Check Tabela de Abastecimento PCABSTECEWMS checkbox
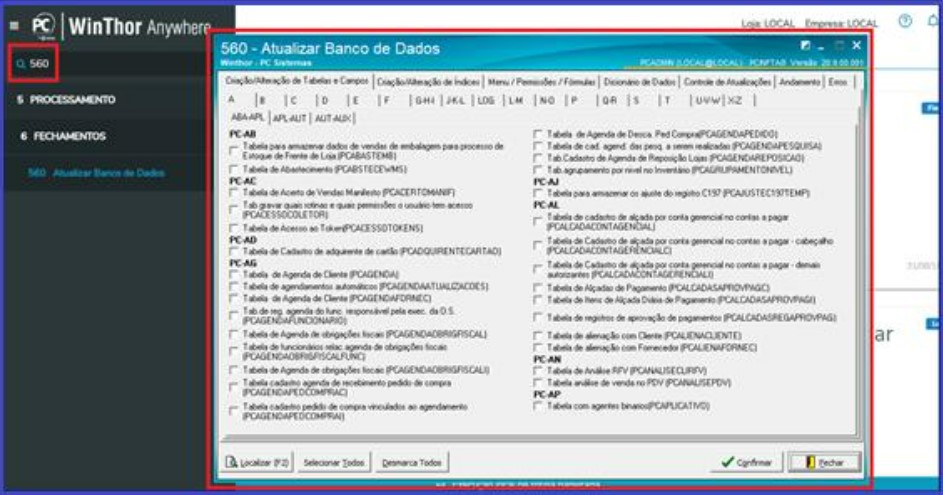The height and width of the screenshot is (495, 943). [x=233, y=170]
